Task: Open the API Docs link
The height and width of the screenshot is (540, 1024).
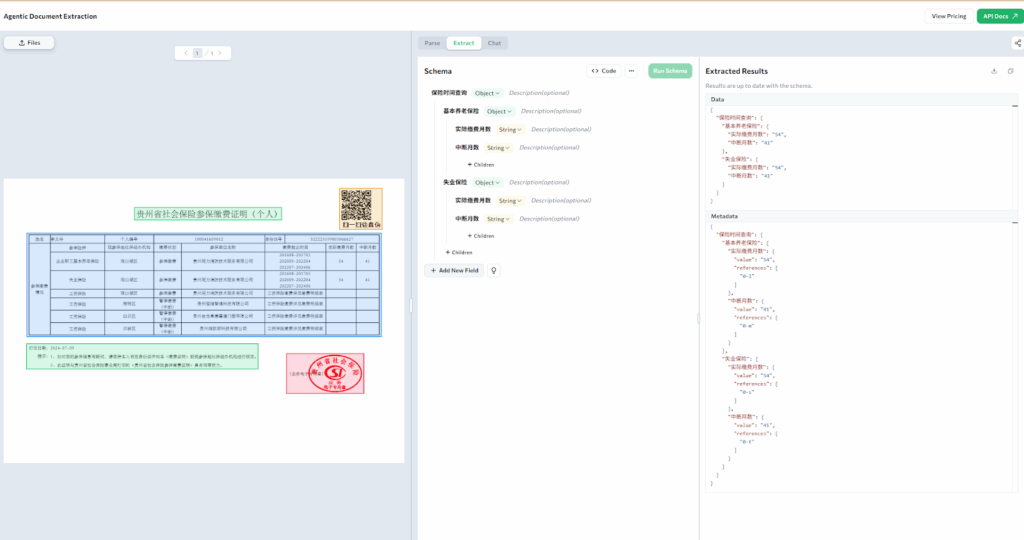Action: point(998,16)
